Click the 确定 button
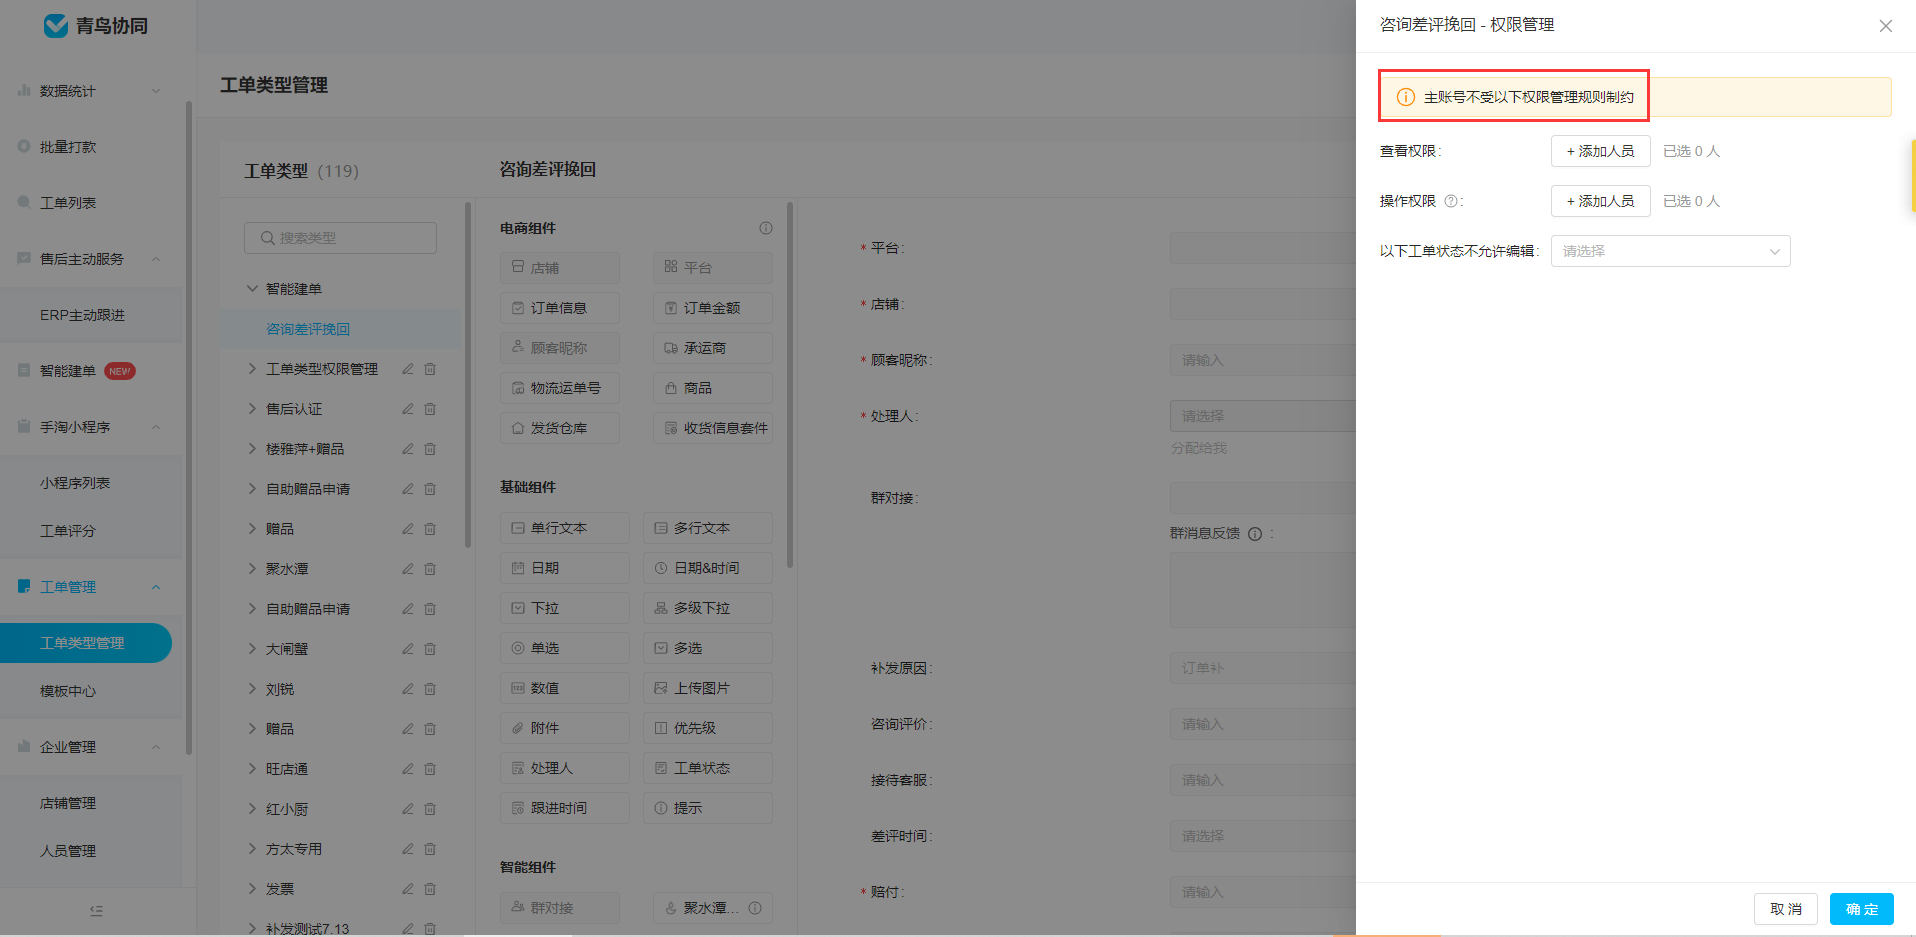1916x937 pixels. click(x=1861, y=909)
